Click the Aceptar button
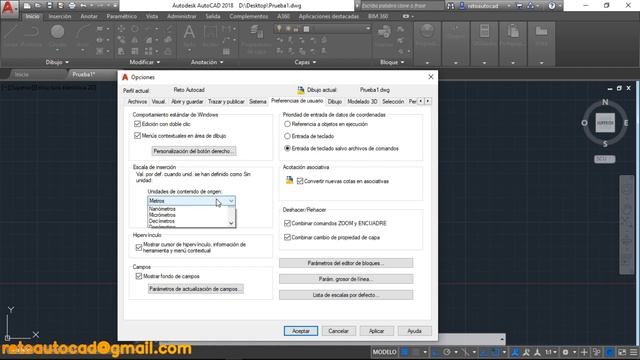The height and width of the screenshot is (360, 640). 301,331
